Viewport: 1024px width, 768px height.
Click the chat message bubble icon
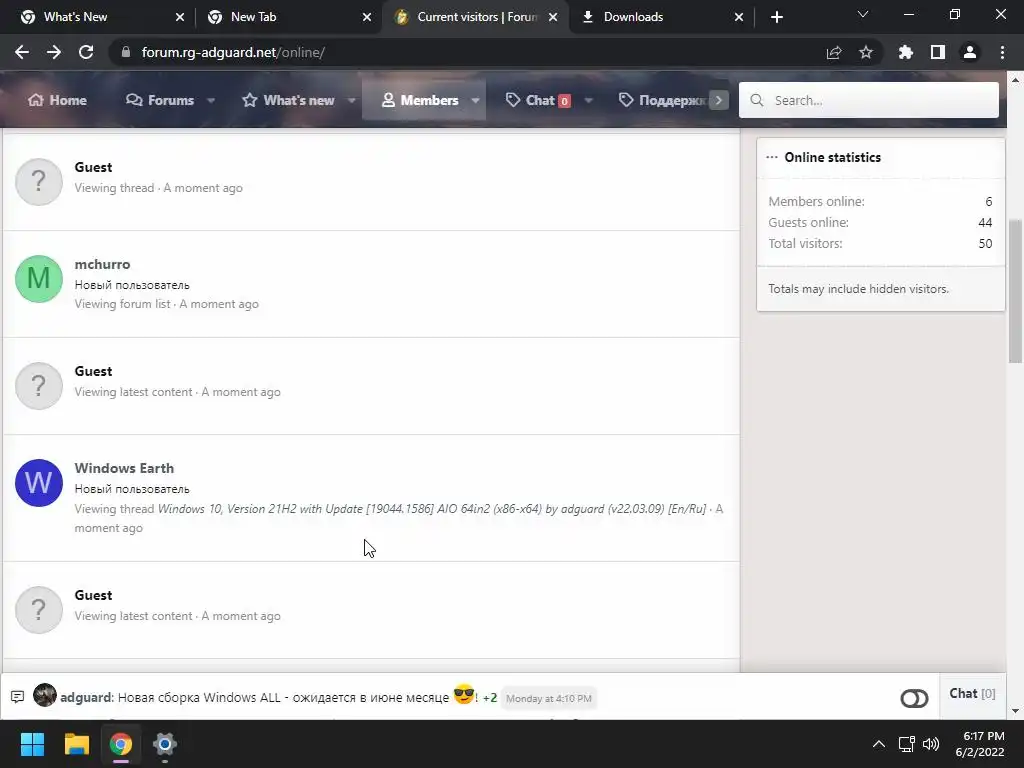(x=18, y=697)
